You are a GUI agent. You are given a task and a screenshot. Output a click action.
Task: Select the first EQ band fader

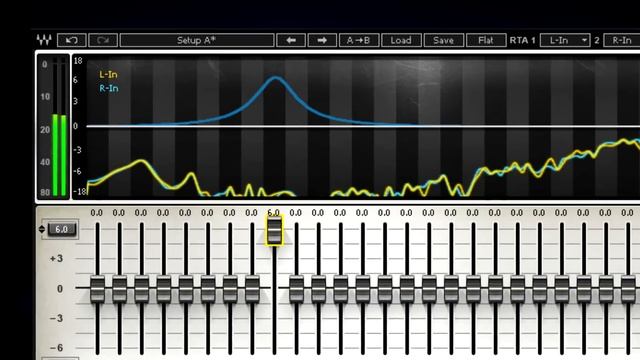[97, 289]
